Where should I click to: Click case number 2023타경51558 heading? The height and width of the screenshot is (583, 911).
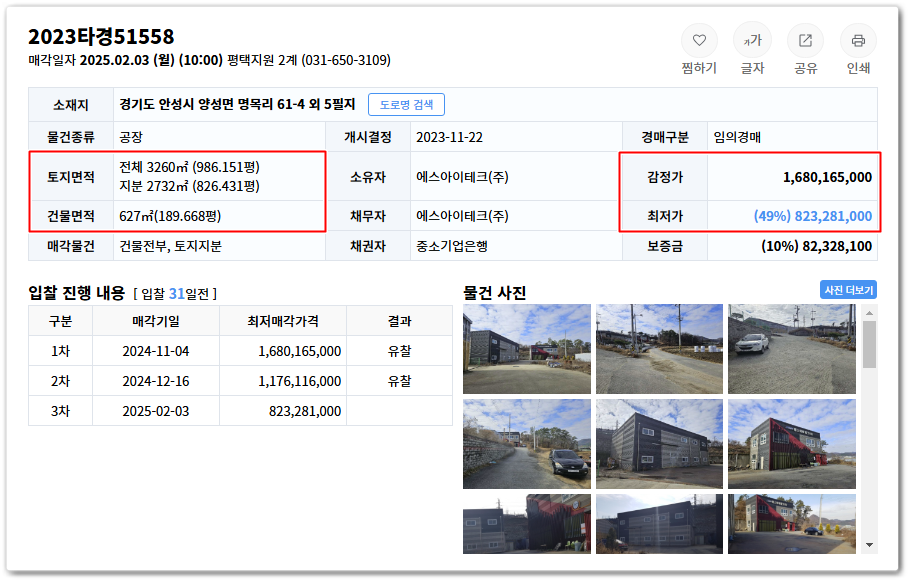(x=101, y=37)
